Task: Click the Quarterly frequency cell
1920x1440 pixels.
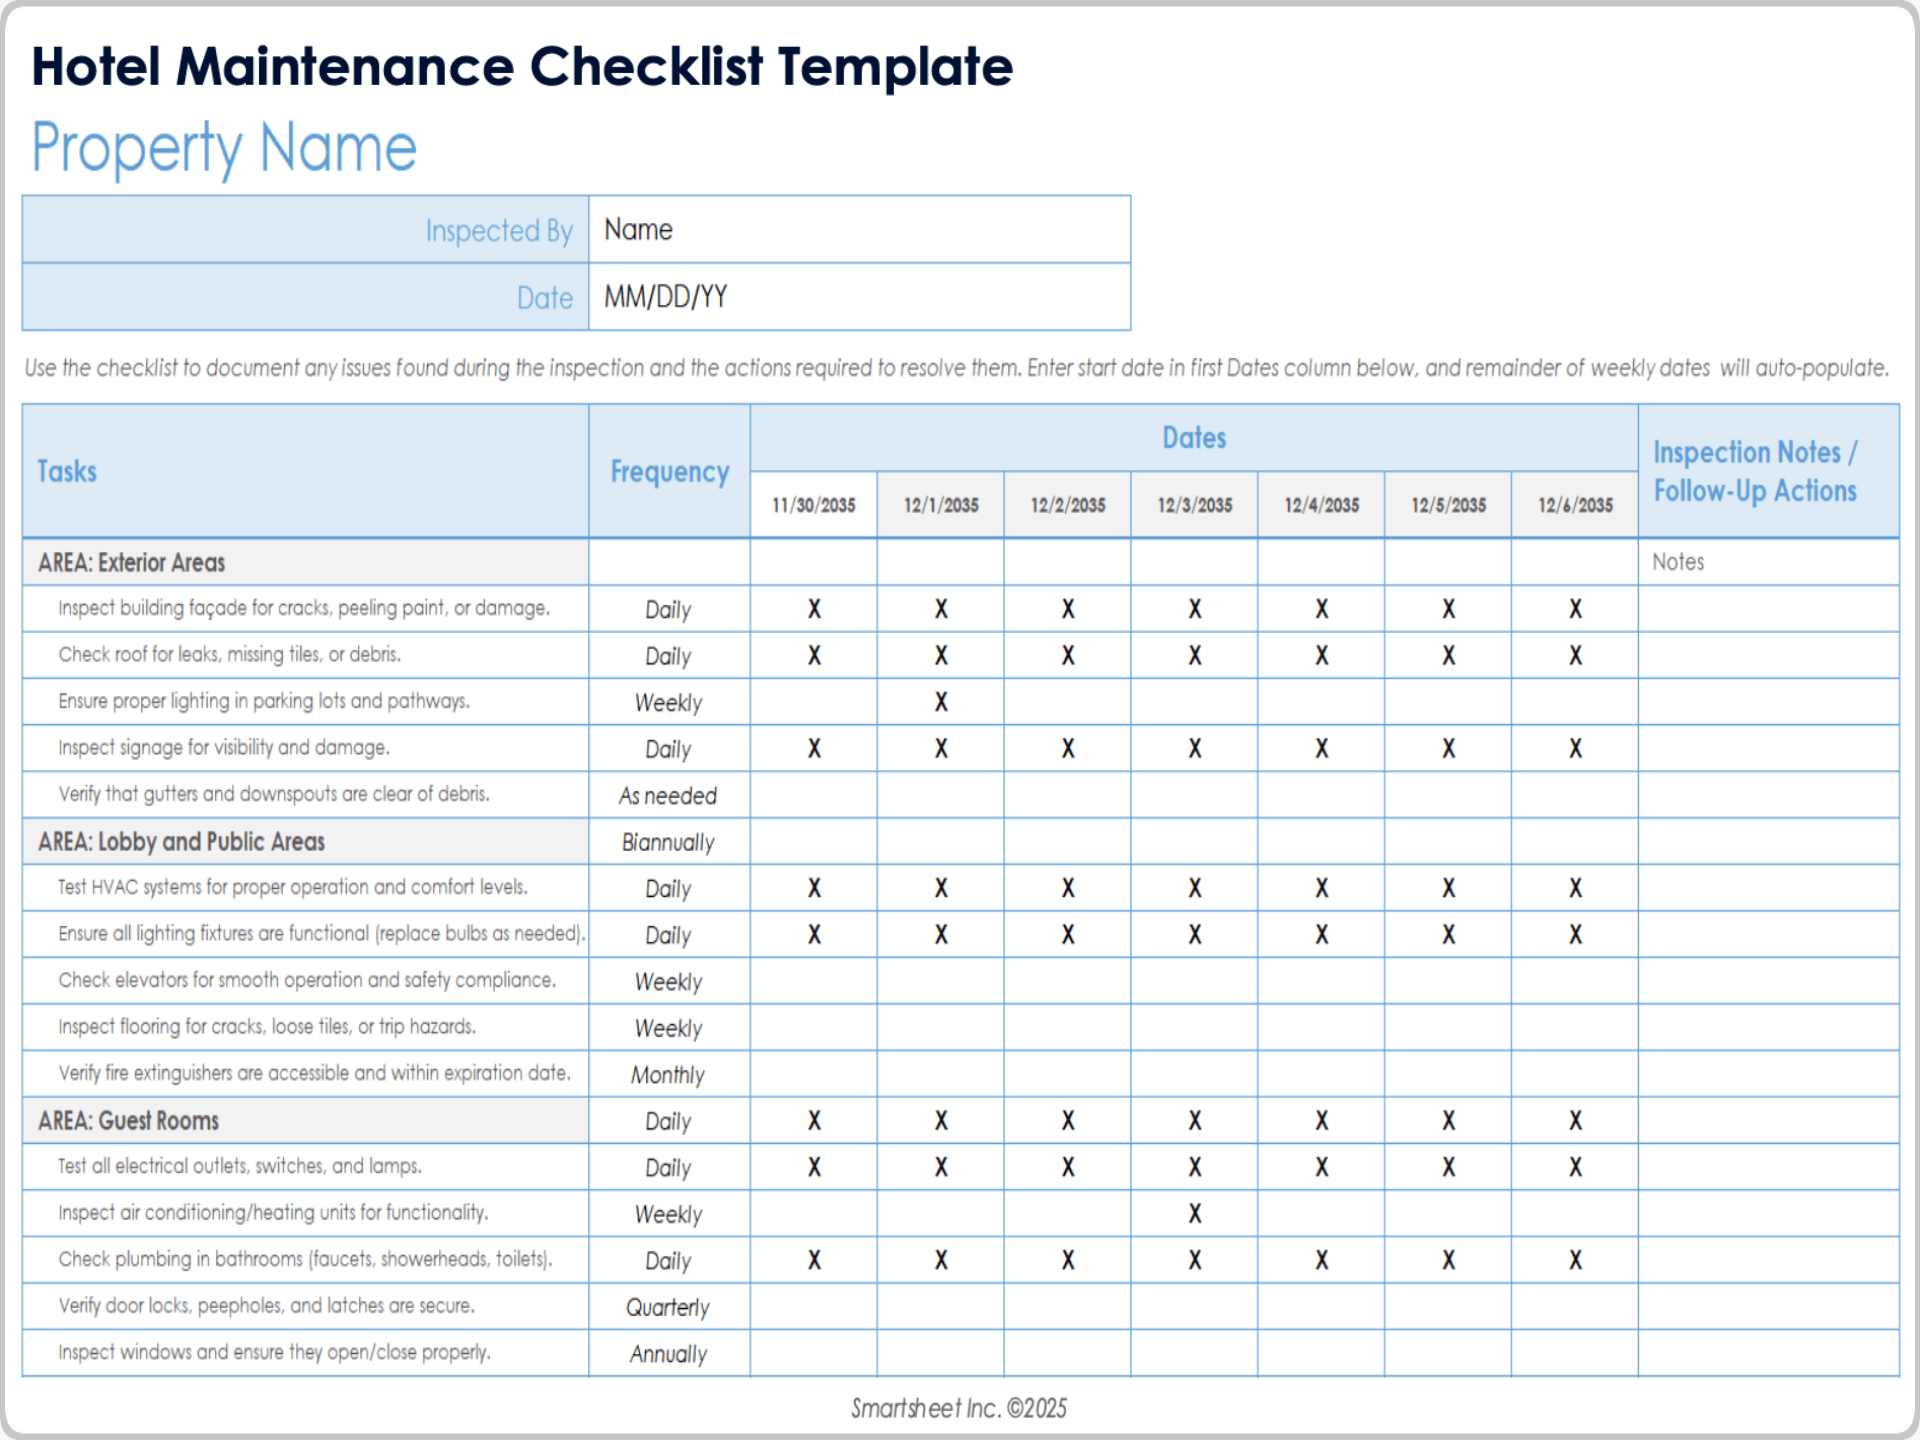Action: pyautogui.click(x=668, y=1307)
